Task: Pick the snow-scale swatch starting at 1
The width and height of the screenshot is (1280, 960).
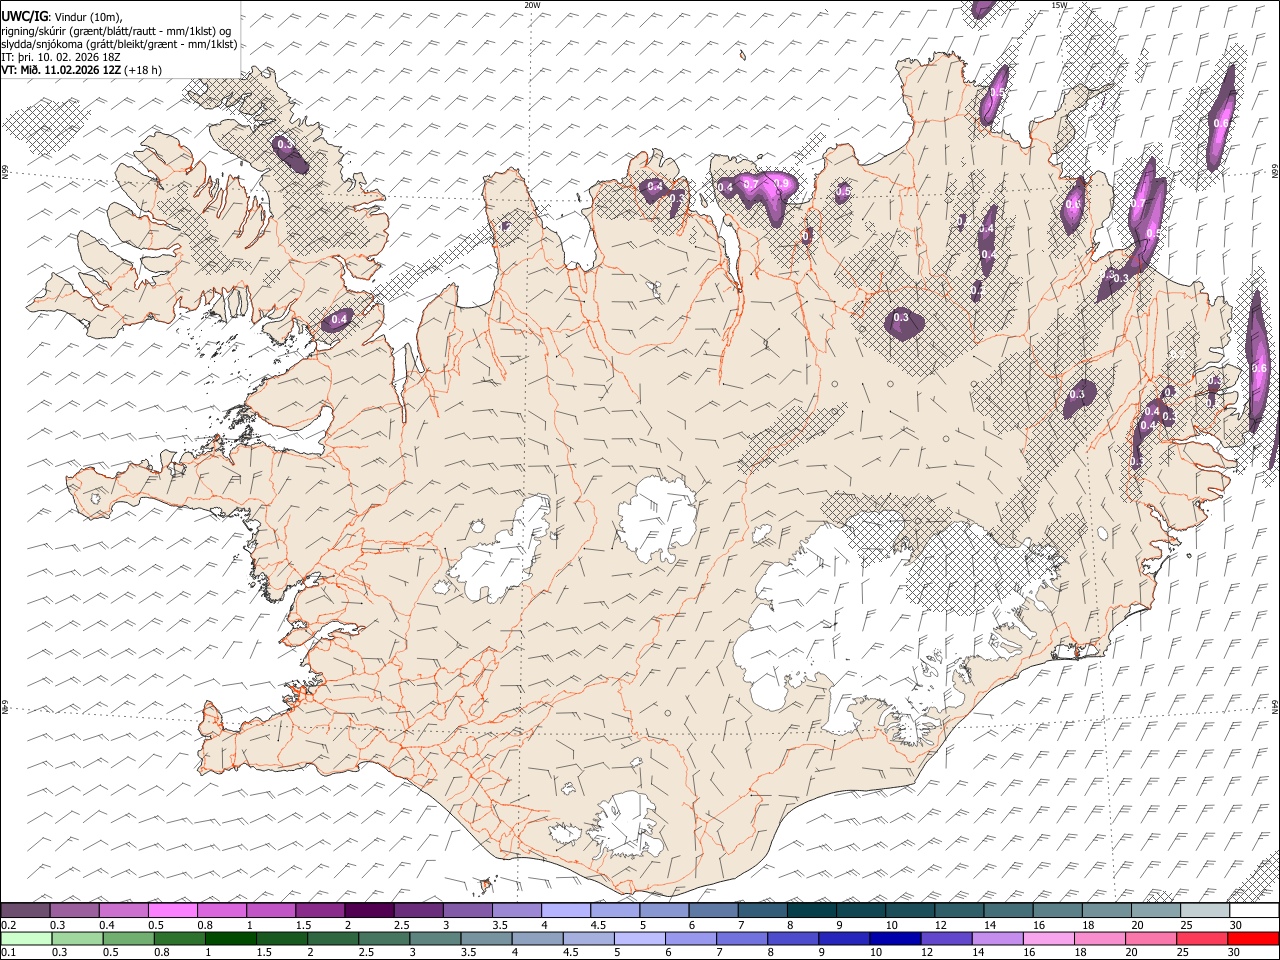Action: 271,911
